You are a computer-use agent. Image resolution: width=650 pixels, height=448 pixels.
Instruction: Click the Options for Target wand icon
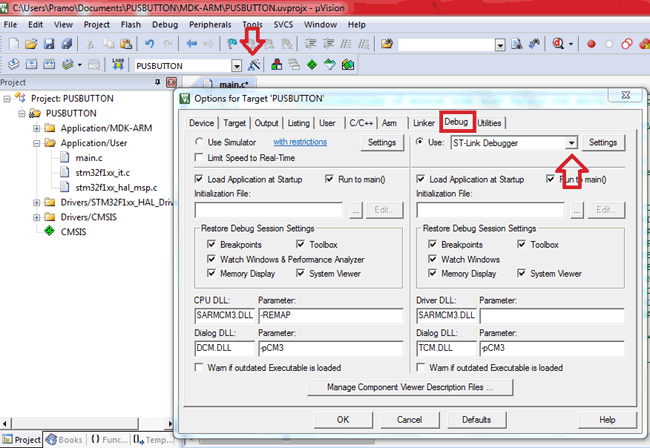point(254,65)
